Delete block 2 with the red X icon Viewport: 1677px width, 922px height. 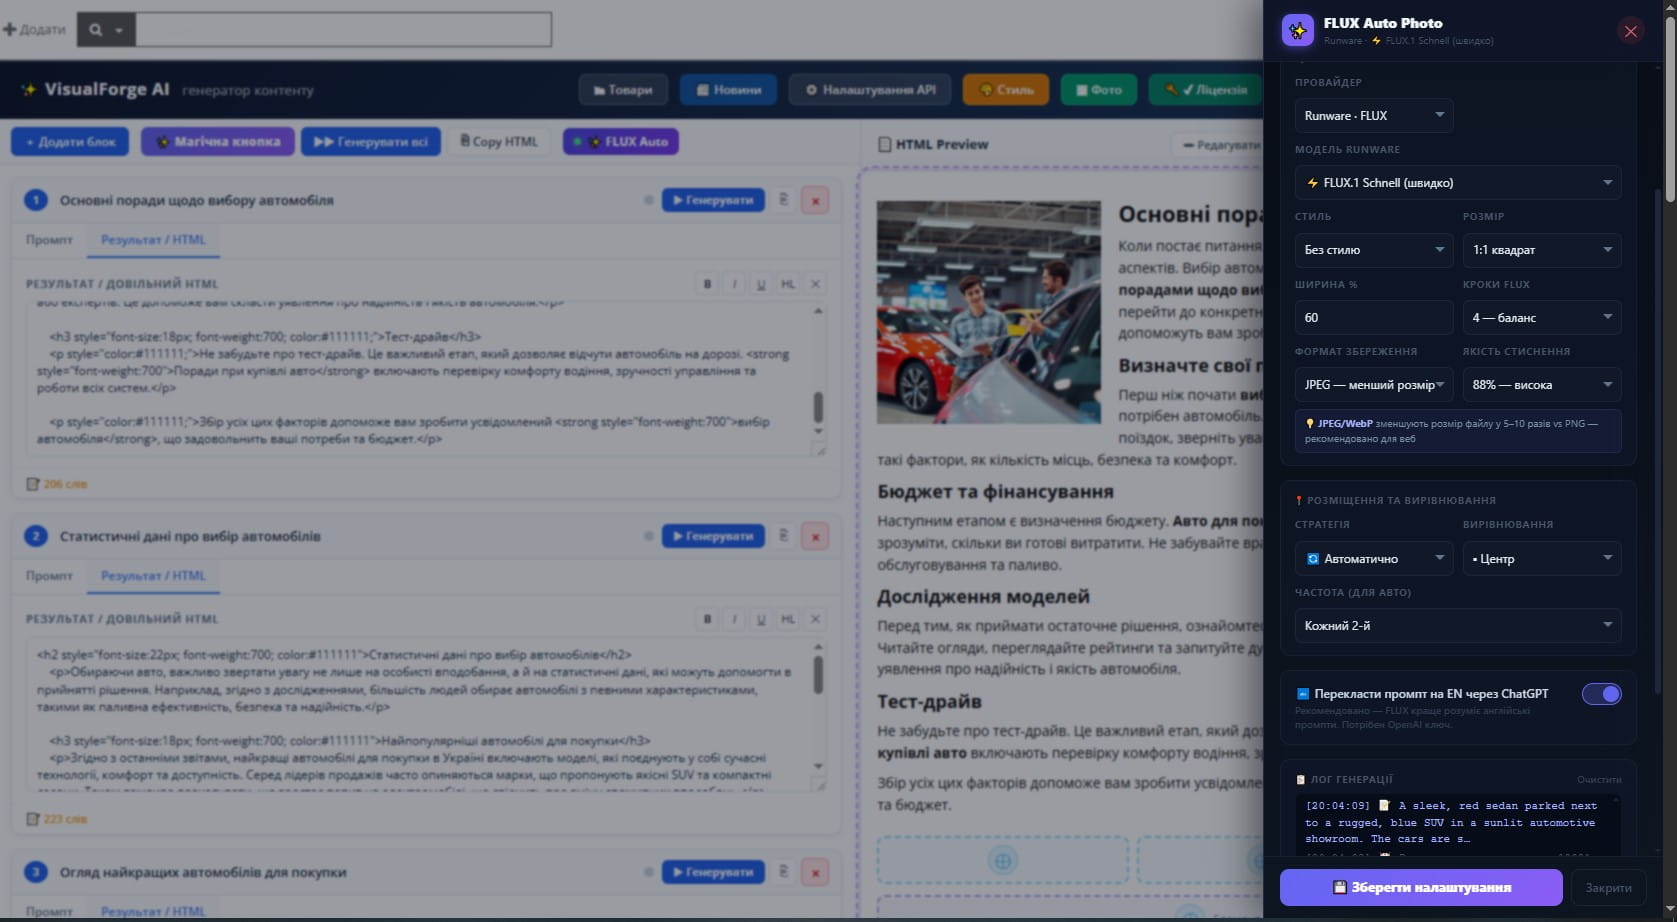click(815, 536)
